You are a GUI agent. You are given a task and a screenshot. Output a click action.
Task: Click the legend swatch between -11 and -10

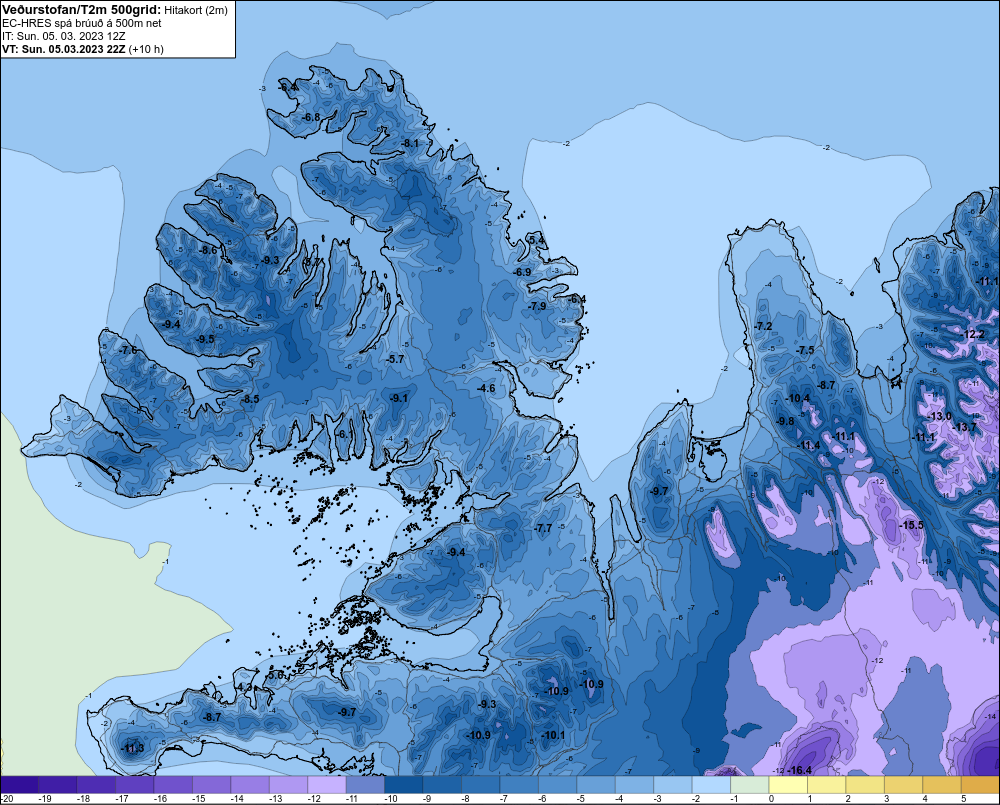pyautogui.click(x=365, y=785)
